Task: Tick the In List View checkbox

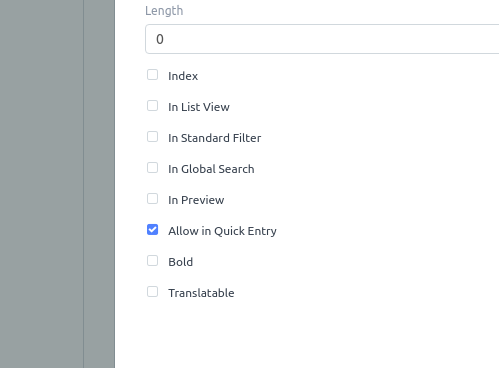Action: (152, 106)
